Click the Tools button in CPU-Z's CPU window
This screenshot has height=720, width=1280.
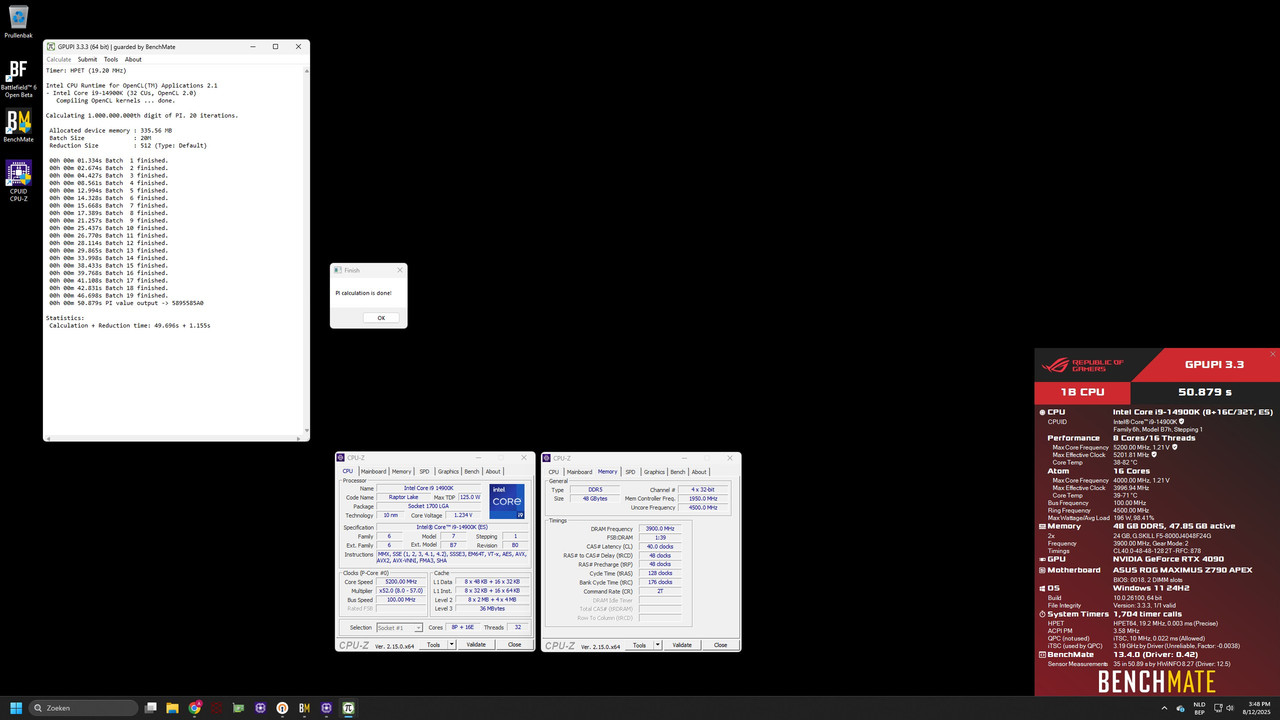433,644
